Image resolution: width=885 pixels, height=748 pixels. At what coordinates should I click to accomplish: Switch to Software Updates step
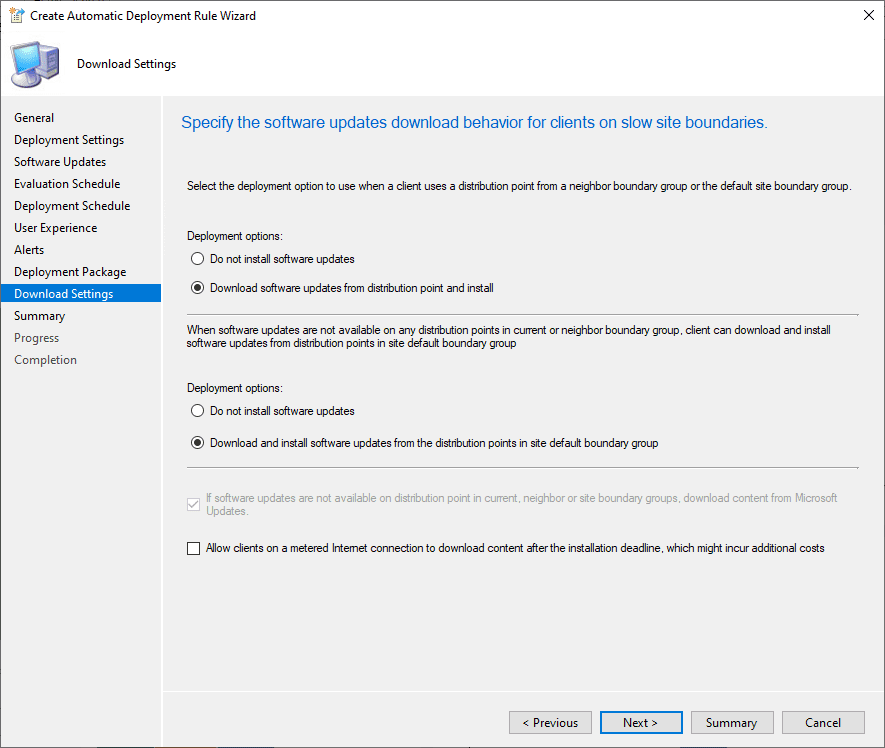tap(60, 162)
